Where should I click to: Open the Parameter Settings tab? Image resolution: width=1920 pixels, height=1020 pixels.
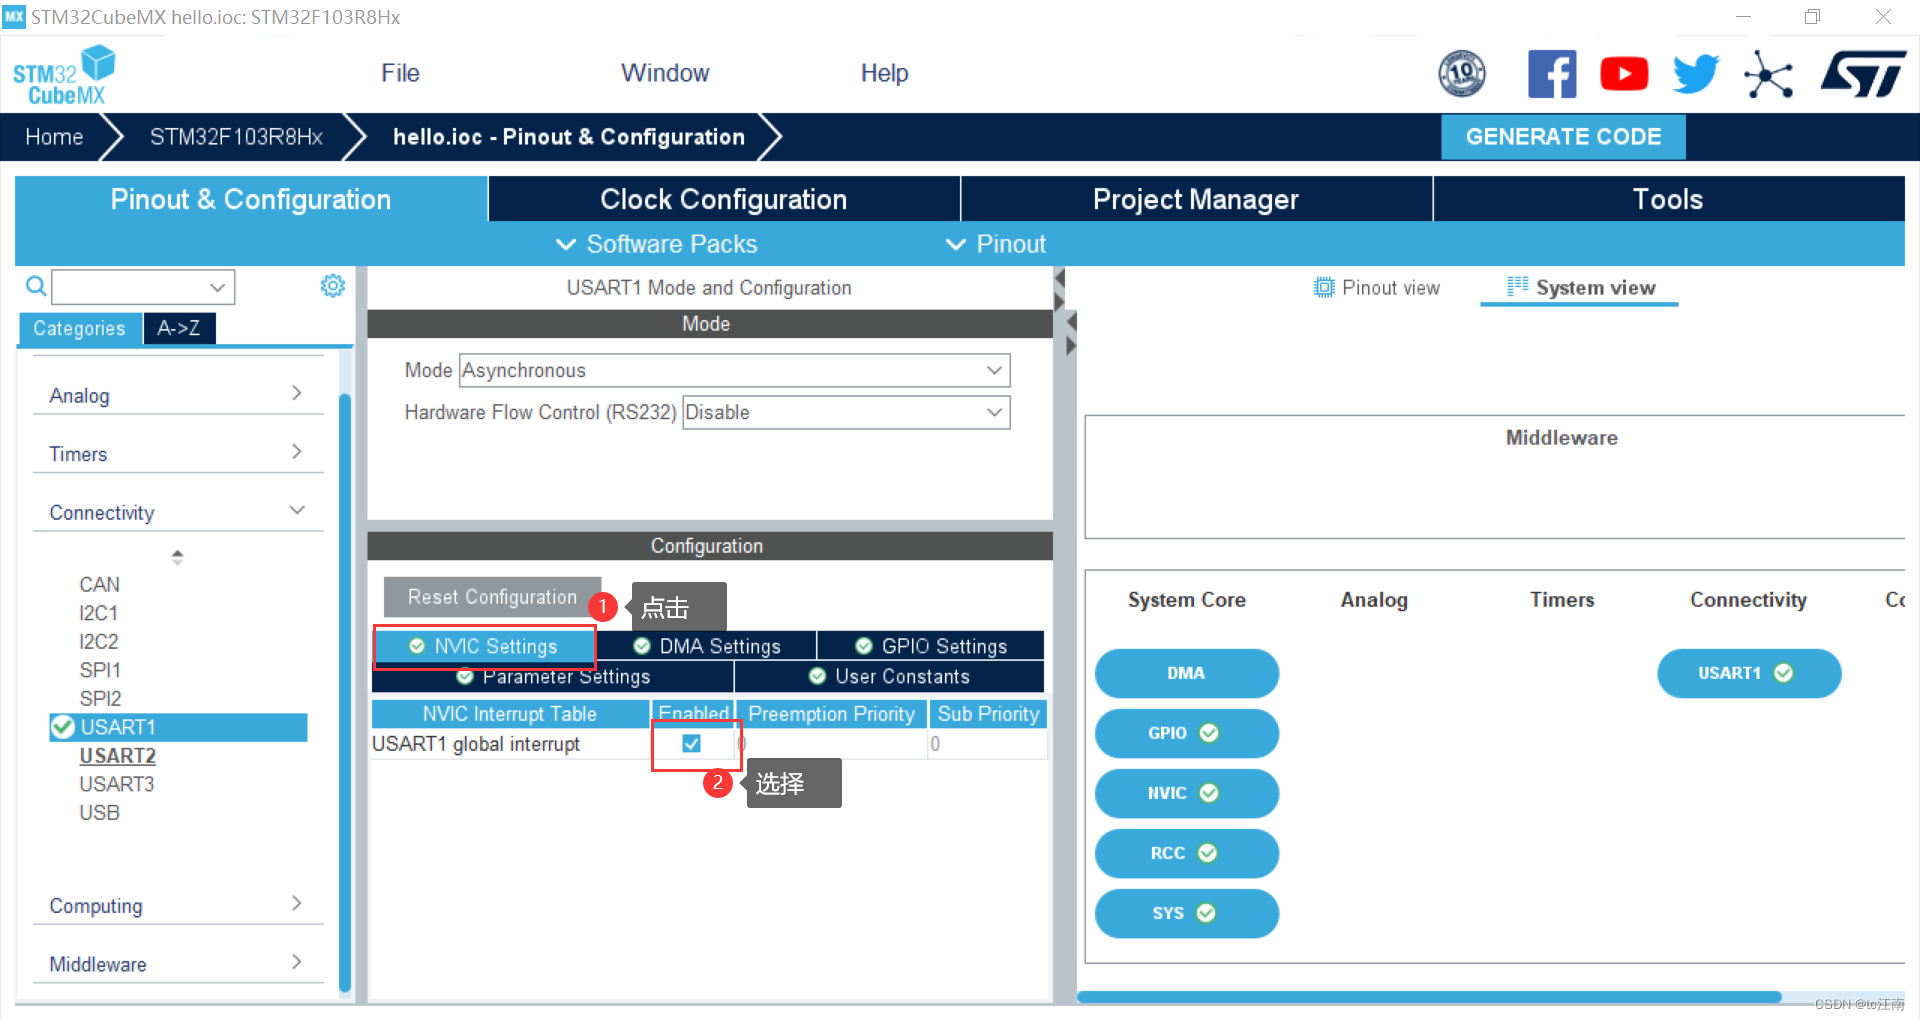pos(553,677)
